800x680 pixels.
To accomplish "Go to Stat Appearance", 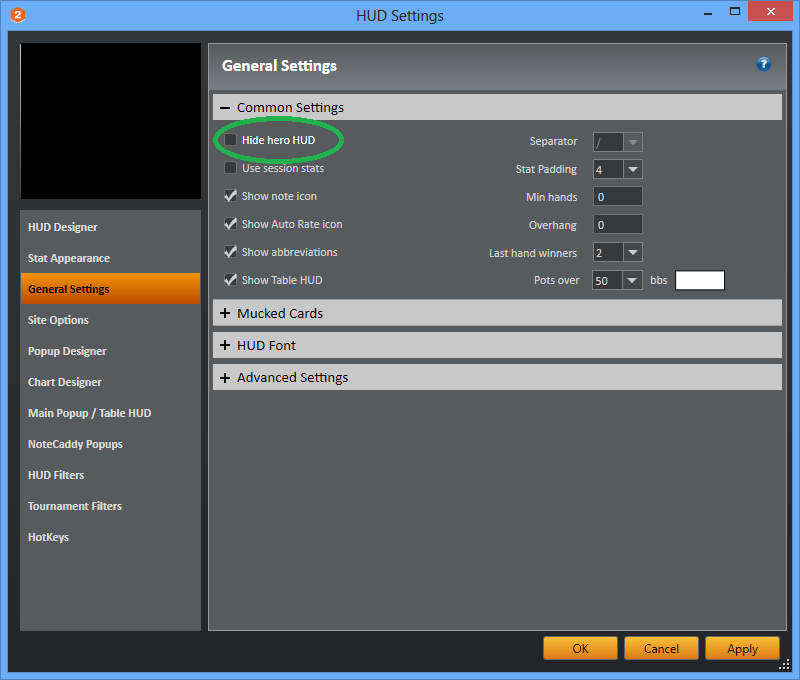I will [110, 258].
